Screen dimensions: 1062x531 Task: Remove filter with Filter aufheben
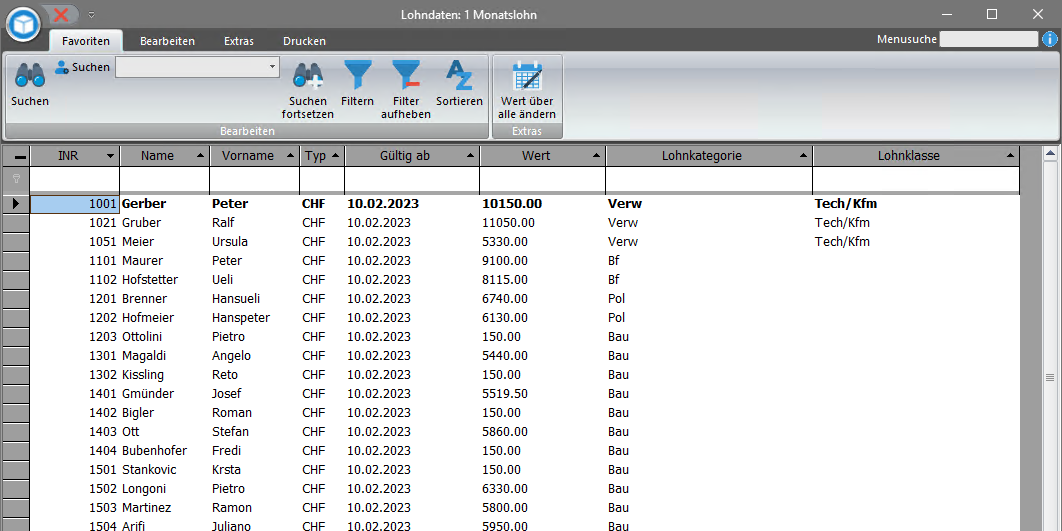point(405,76)
